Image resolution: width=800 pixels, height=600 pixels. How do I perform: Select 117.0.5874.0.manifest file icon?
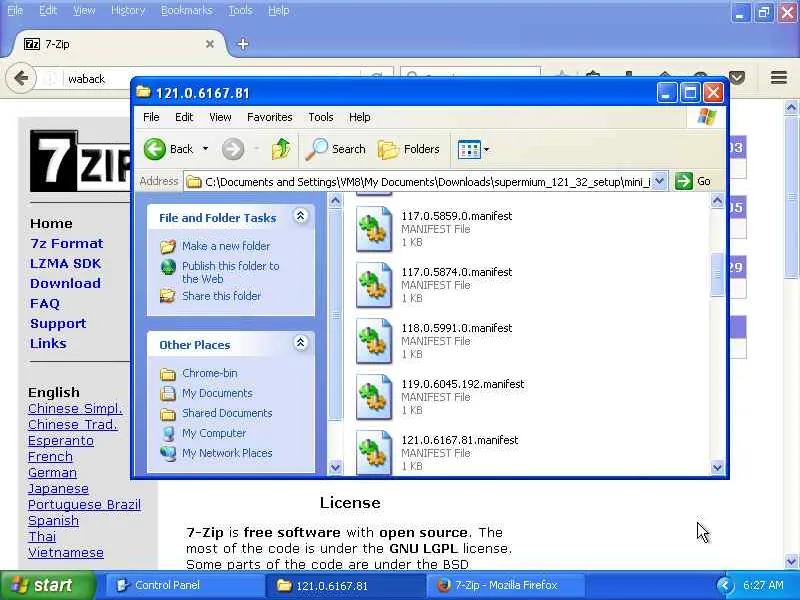[374, 285]
